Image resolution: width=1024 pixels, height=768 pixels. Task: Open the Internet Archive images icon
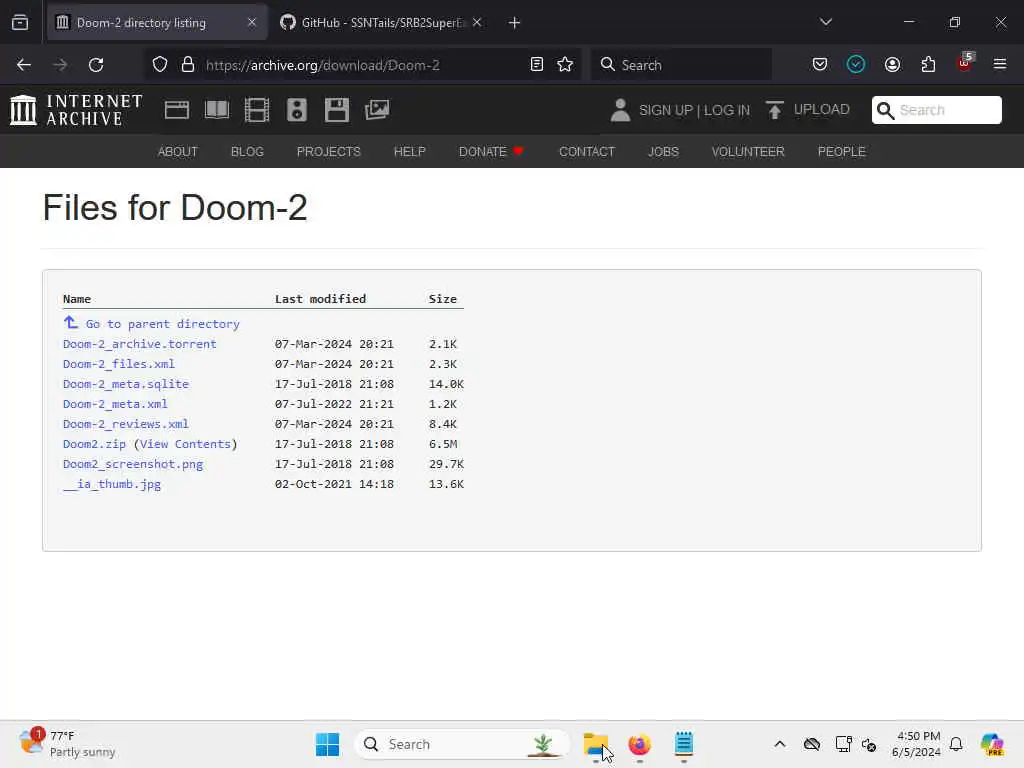[377, 110]
